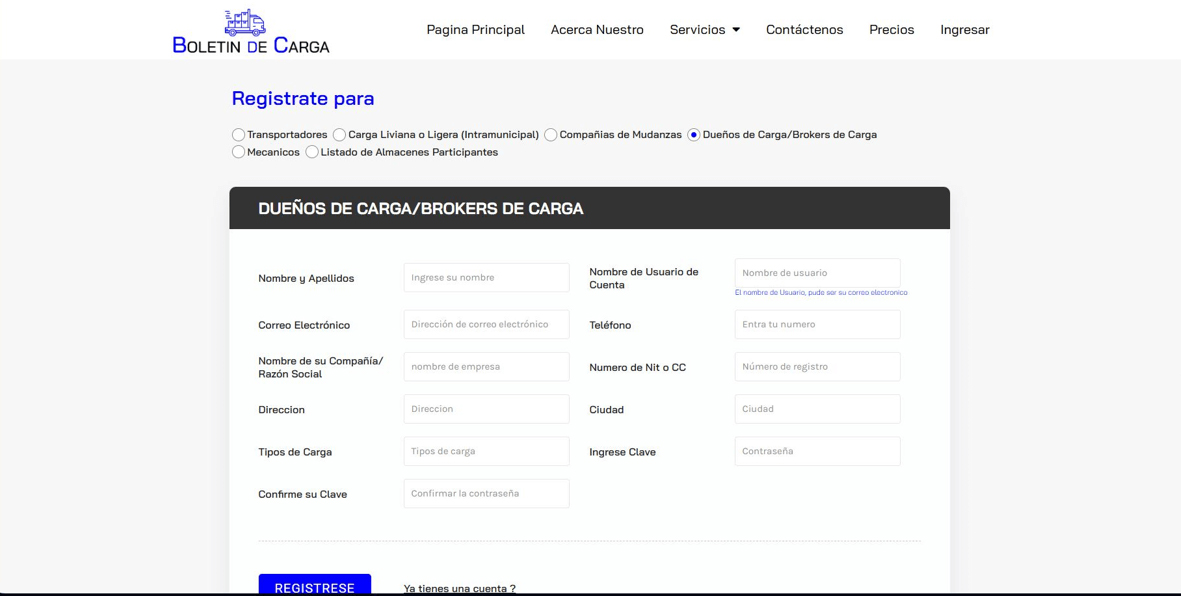Expand the Servicios dropdown menu
Screen dimensions: 1181x596
(x=705, y=30)
